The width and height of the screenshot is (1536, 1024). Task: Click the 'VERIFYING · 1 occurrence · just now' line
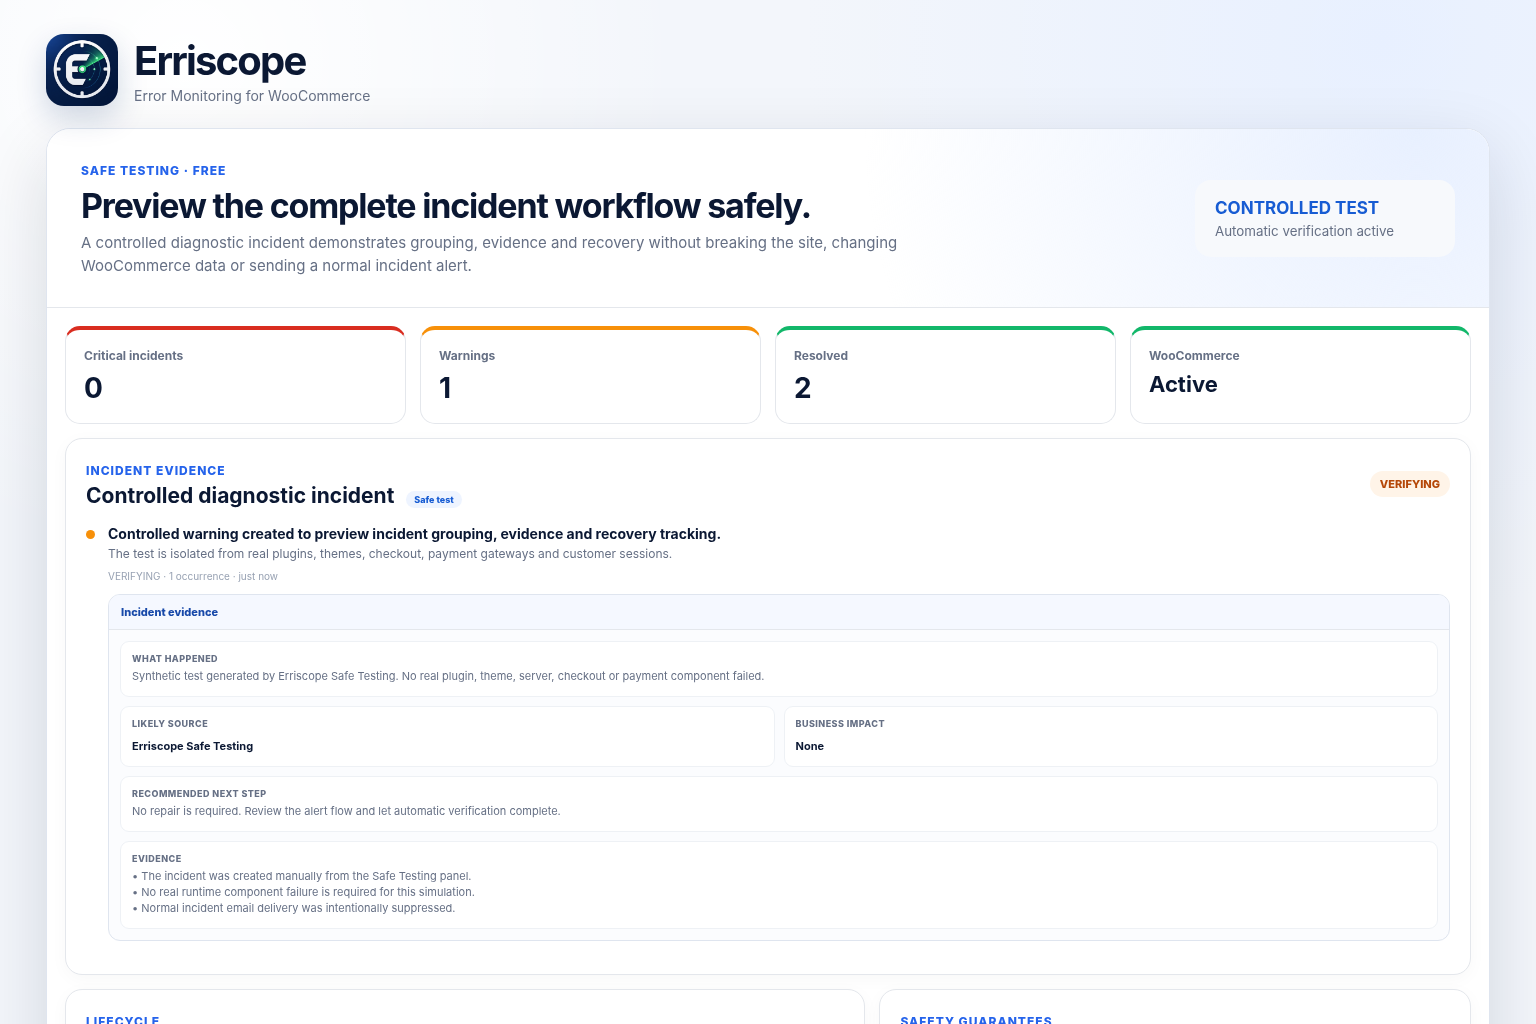click(x=193, y=577)
